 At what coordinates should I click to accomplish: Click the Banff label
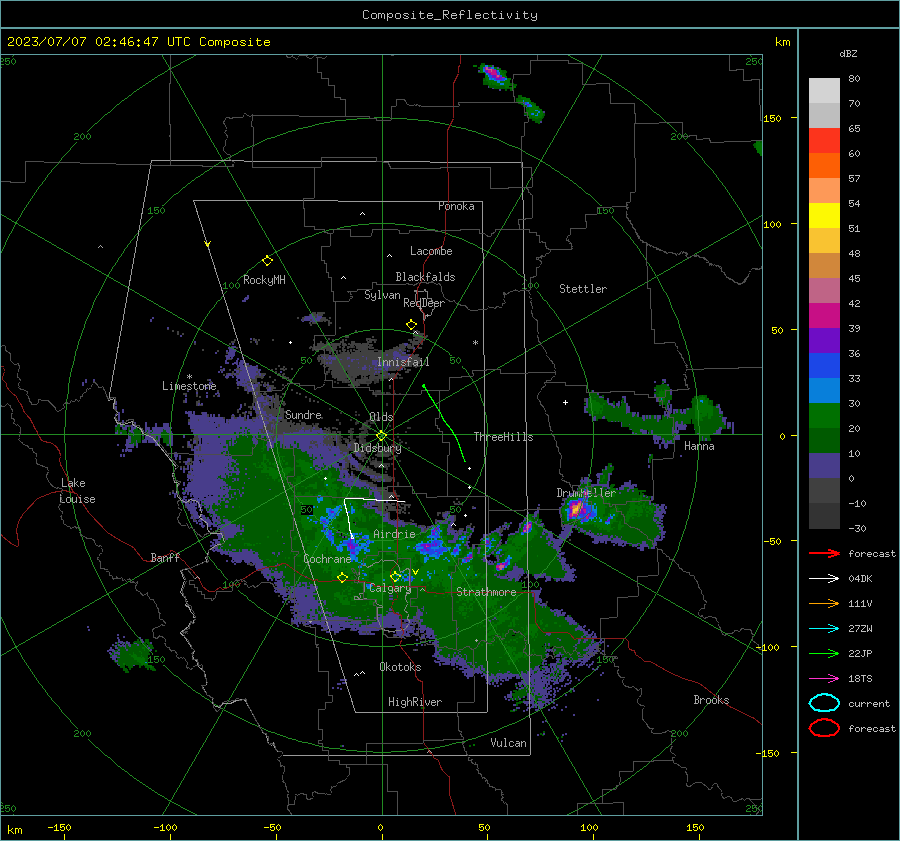point(165,557)
